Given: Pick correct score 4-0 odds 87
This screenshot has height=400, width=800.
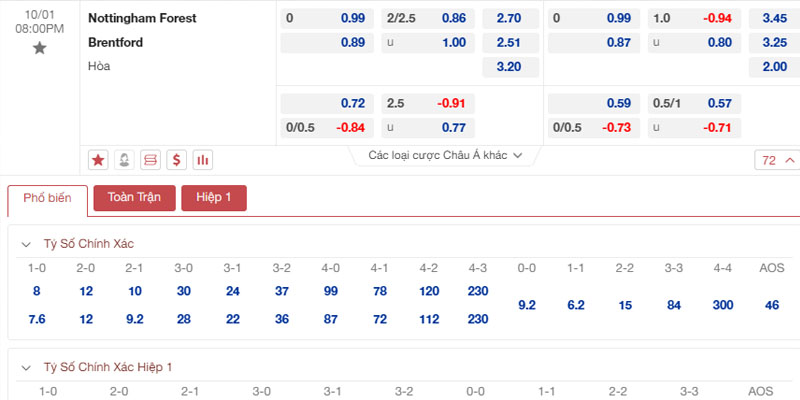Looking at the screenshot, I should 331,319.
